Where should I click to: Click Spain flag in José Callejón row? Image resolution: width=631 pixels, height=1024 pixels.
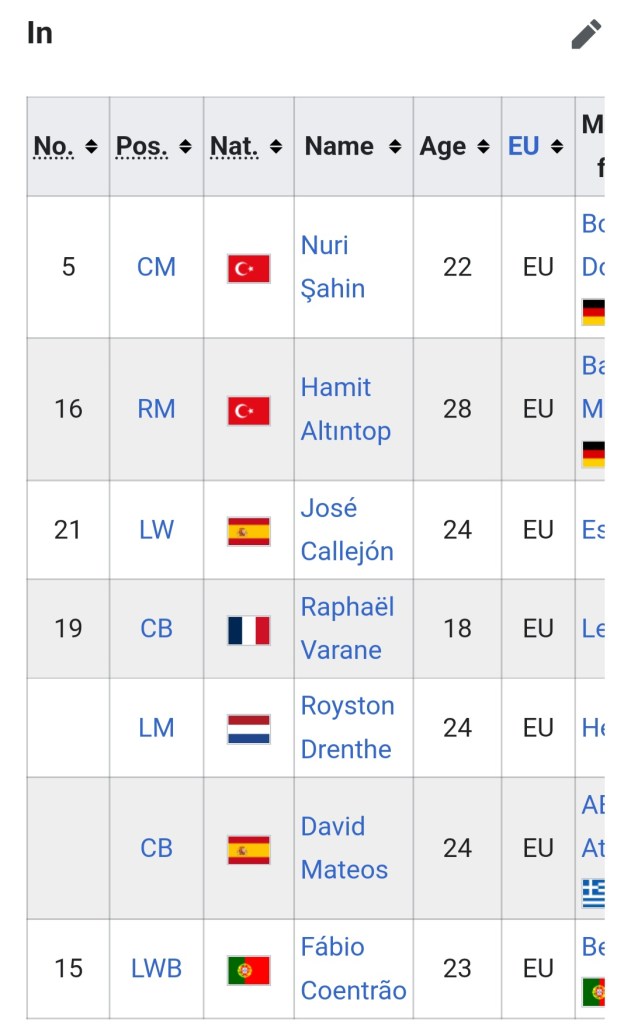[248, 530]
